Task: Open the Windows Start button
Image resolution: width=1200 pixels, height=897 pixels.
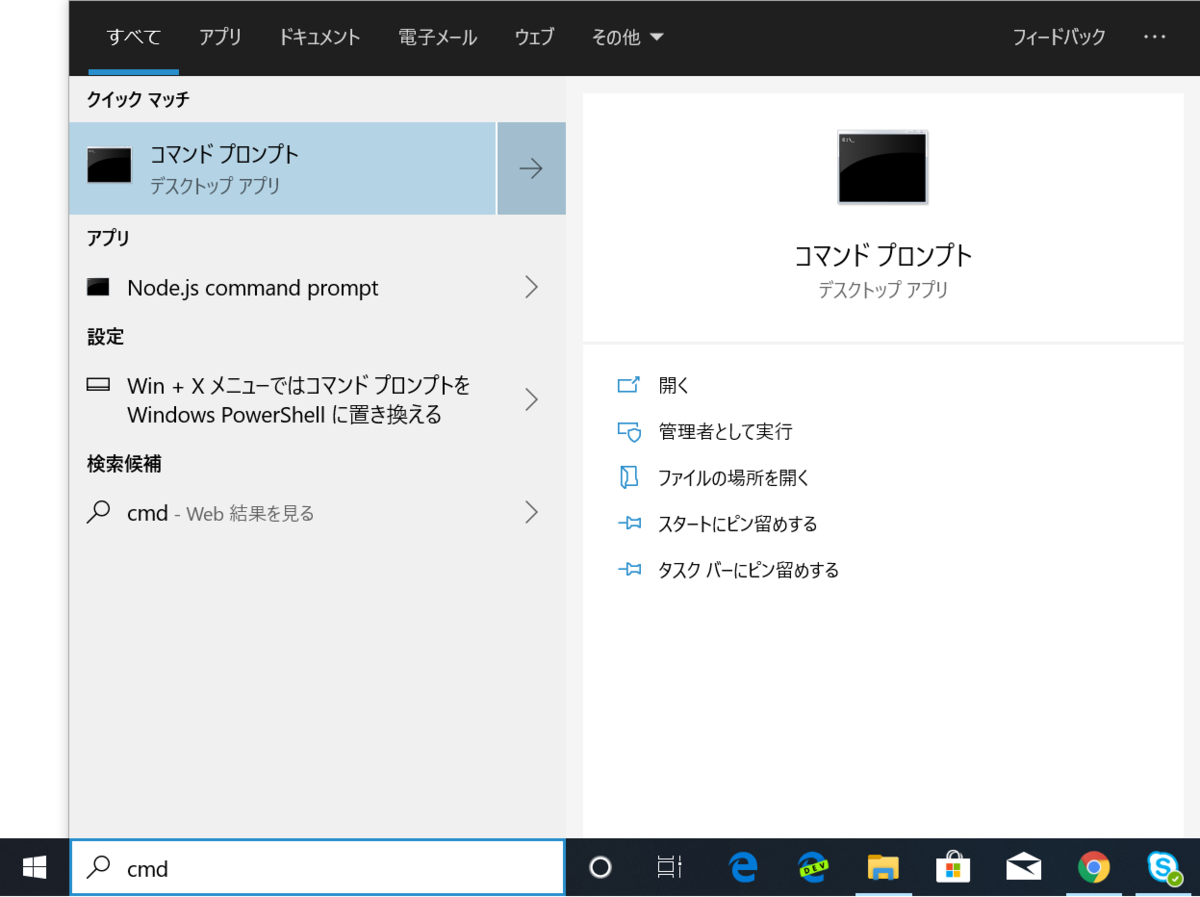Action: point(35,867)
